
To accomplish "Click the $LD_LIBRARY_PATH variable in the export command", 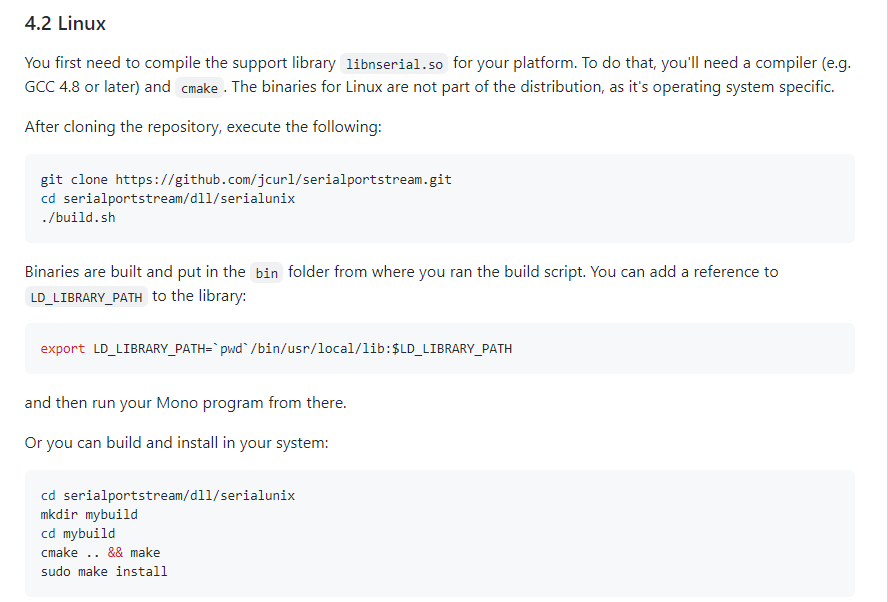I will tap(452, 349).
